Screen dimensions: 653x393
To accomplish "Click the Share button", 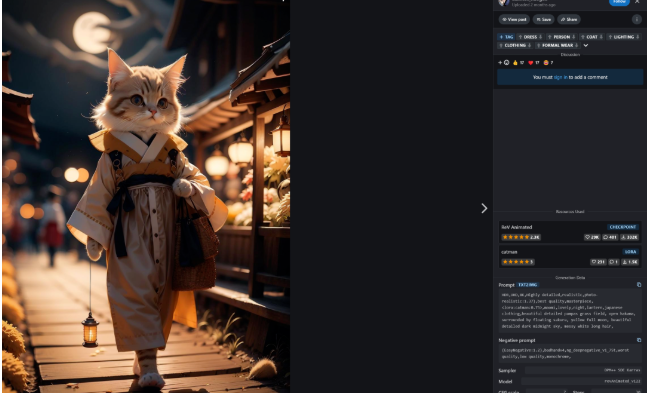I will 569,19.
